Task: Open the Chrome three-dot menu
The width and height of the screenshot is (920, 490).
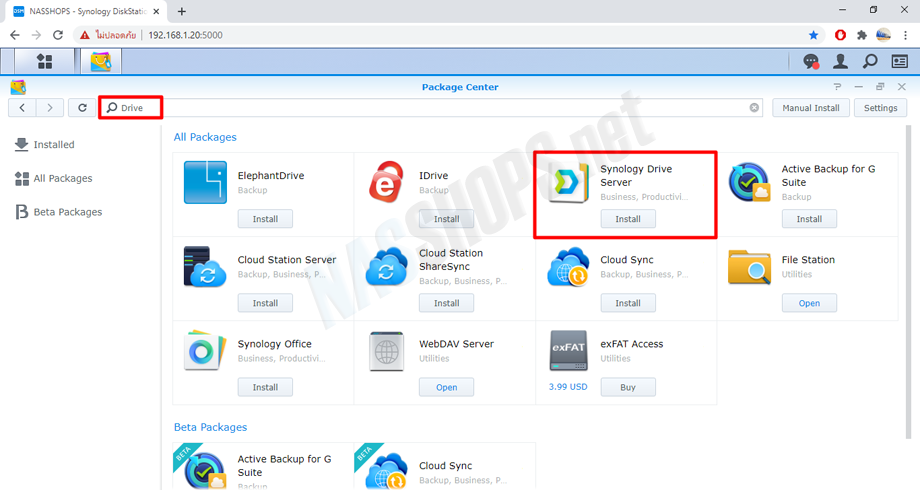Action: [x=906, y=35]
